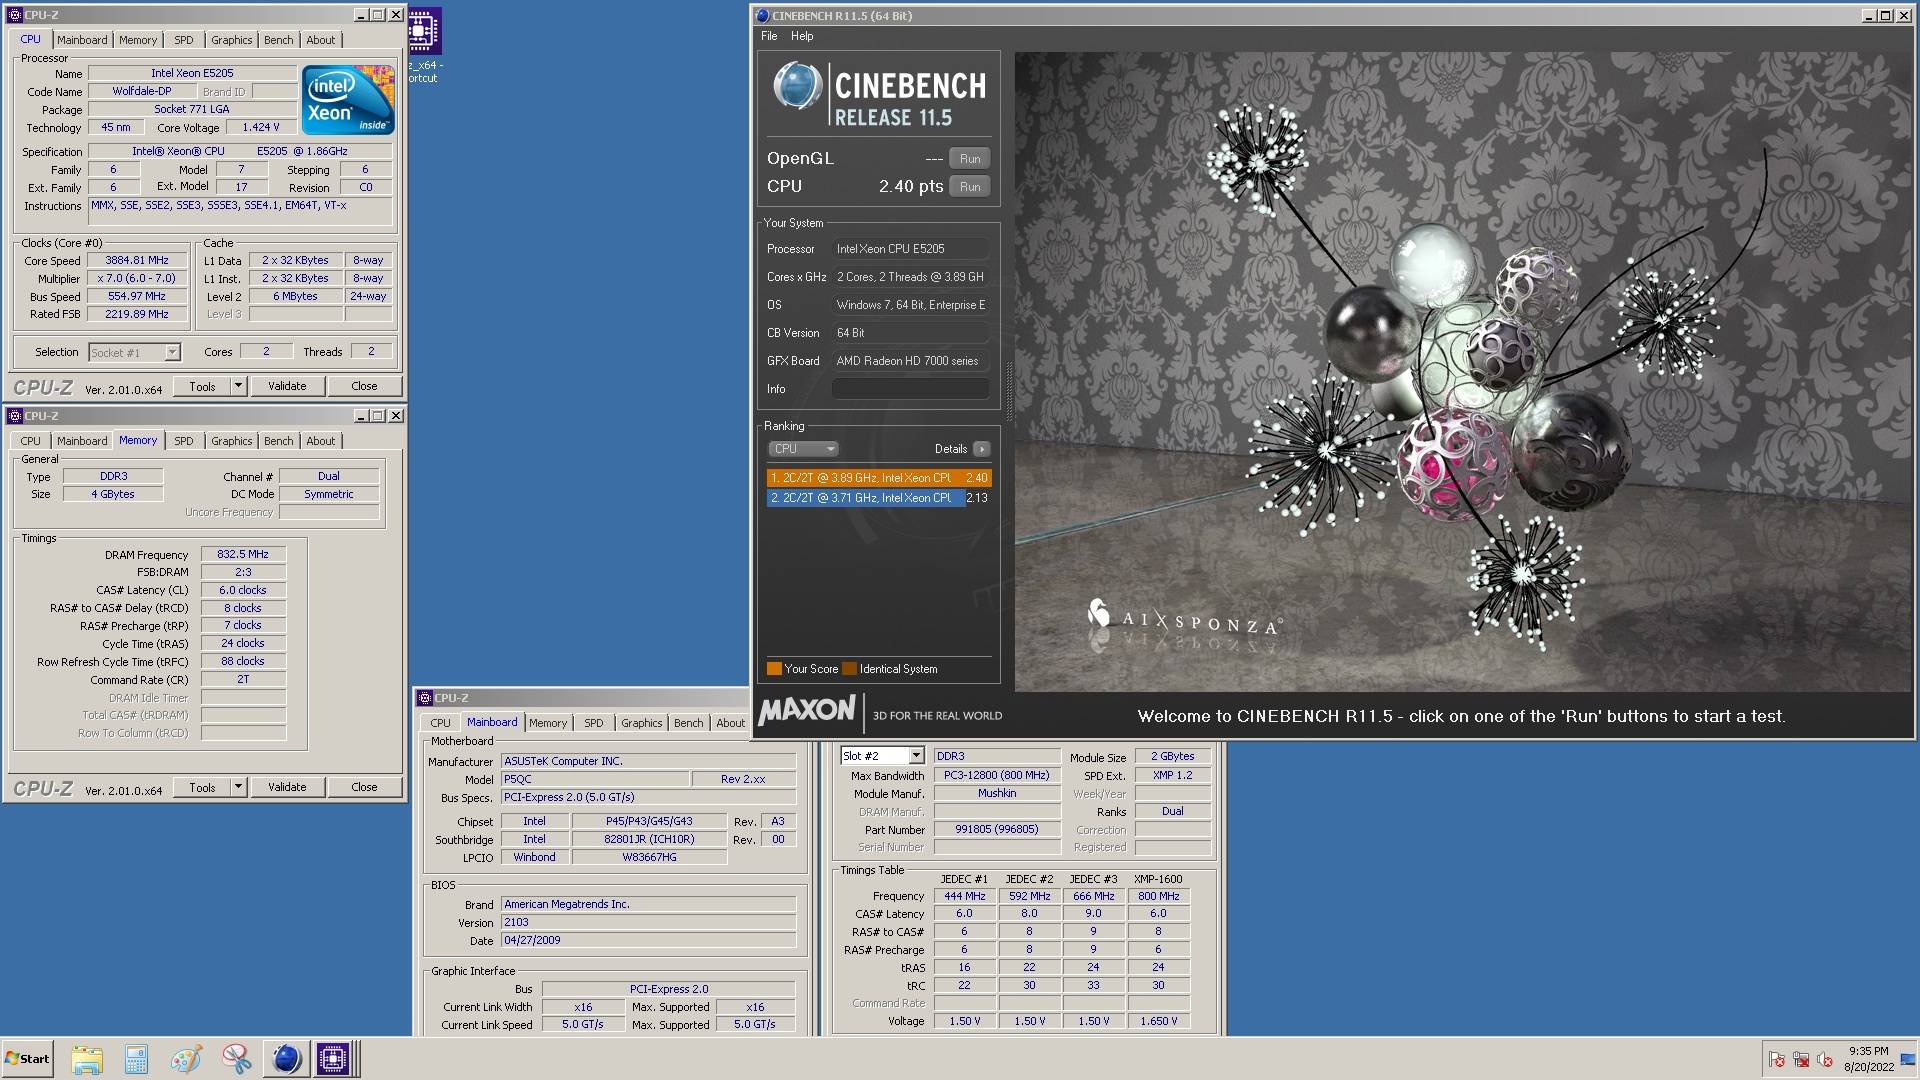Screen dimensions: 1920x1080
Task: Click the Cinebench panel splitter handle
Action: 1008,390
